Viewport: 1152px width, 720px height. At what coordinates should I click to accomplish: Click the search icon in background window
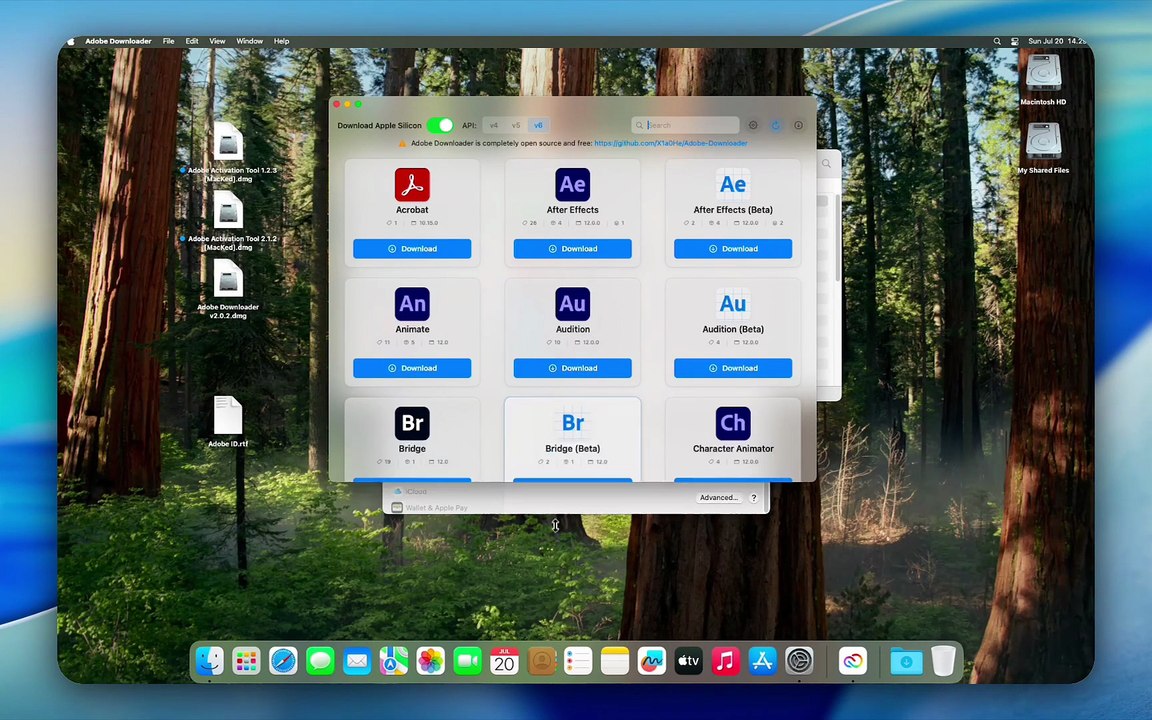(x=827, y=164)
